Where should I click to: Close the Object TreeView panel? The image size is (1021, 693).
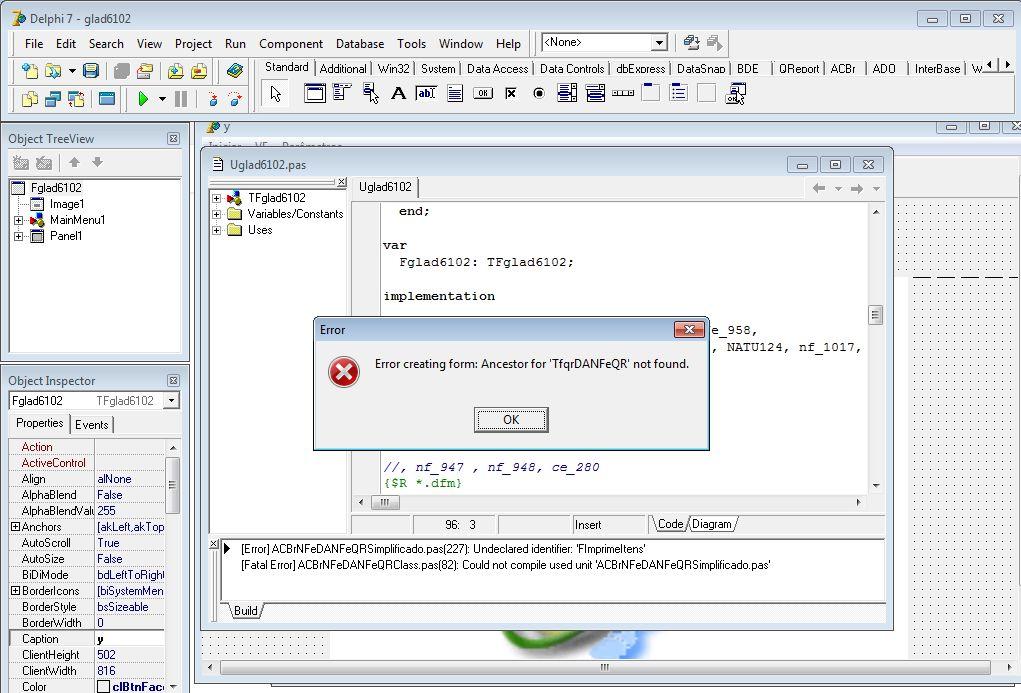click(x=173, y=138)
